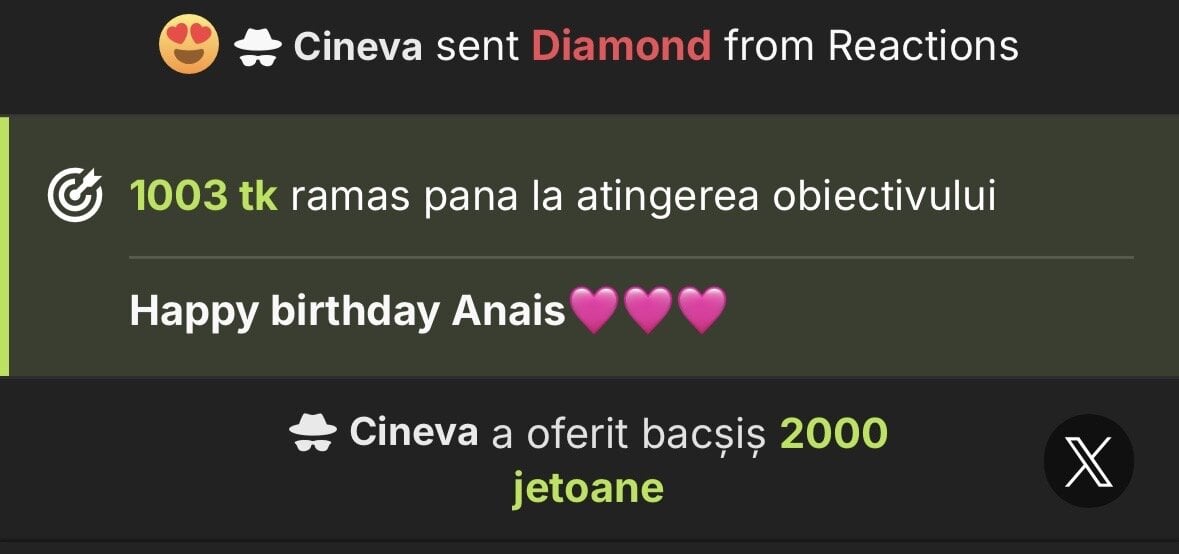The image size is (1179, 554).
Task: Click "ramas pana la atingerea obiectivului" text
Action: coord(643,197)
